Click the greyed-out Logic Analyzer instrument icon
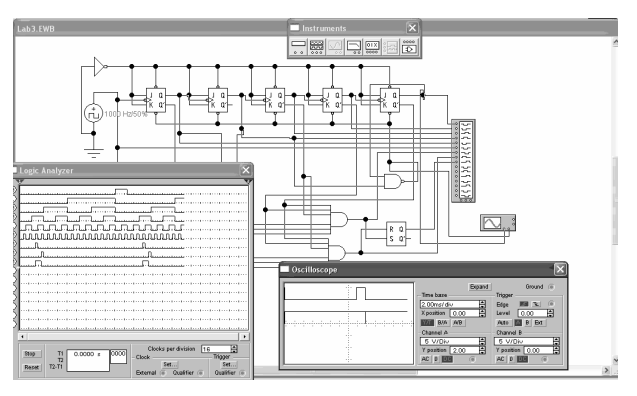The image size is (637, 396). tap(391, 47)
